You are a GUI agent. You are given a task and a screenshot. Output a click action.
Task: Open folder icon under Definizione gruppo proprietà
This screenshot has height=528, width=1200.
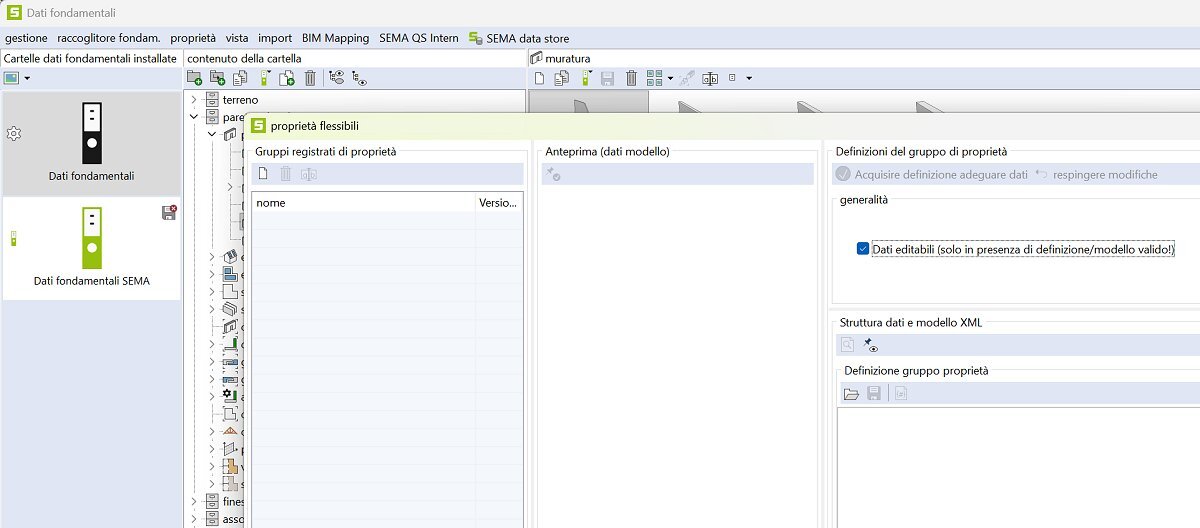click(851, 394)
